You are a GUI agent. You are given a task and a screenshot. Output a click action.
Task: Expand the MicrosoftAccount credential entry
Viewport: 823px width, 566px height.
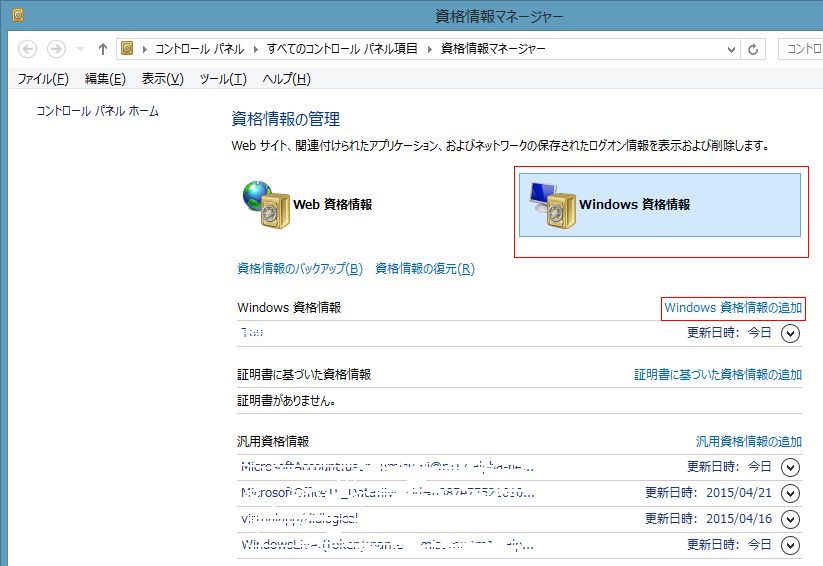(x=791, y=467)
